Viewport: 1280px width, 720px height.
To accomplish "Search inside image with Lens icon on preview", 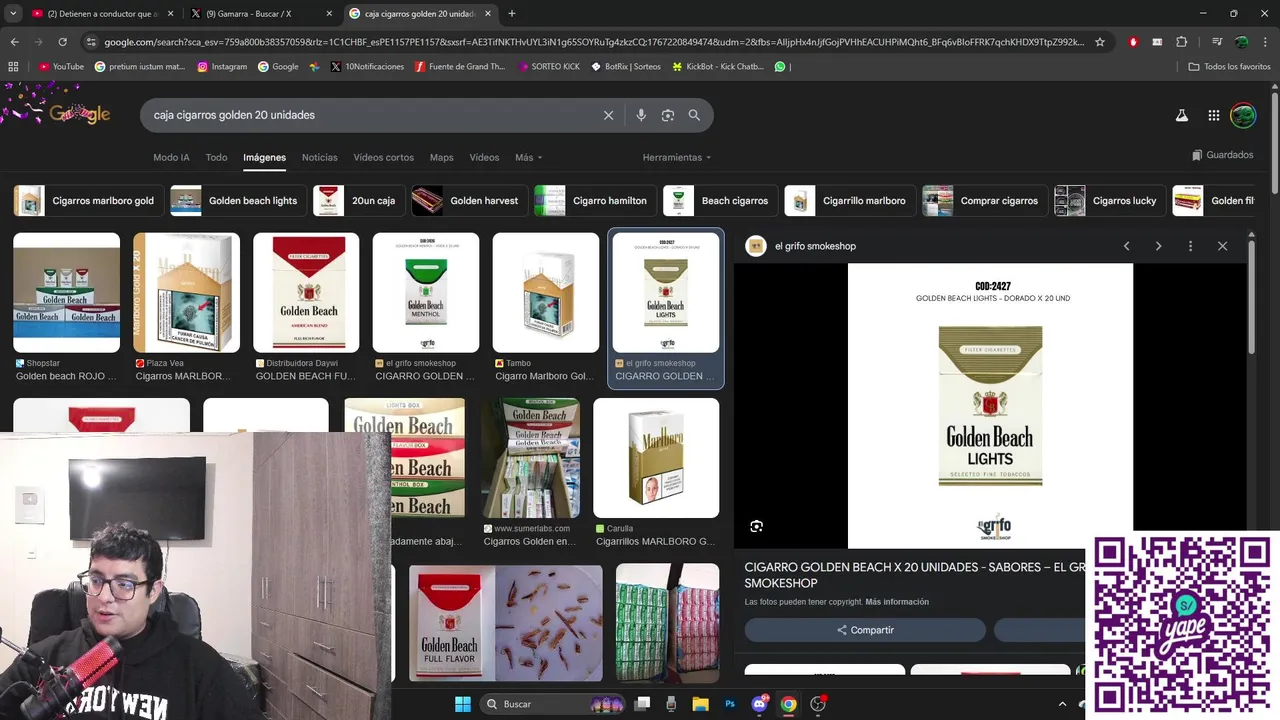I will point(757,526).
